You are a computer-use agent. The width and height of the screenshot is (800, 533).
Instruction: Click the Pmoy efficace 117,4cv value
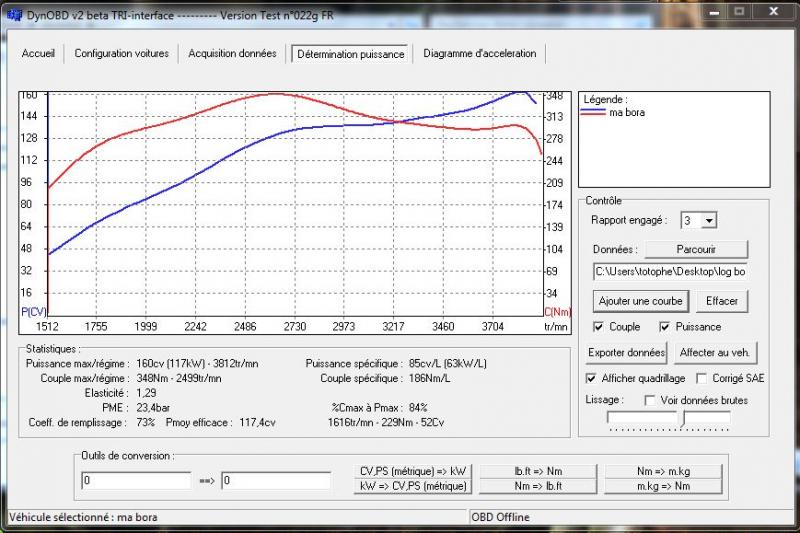257,423
